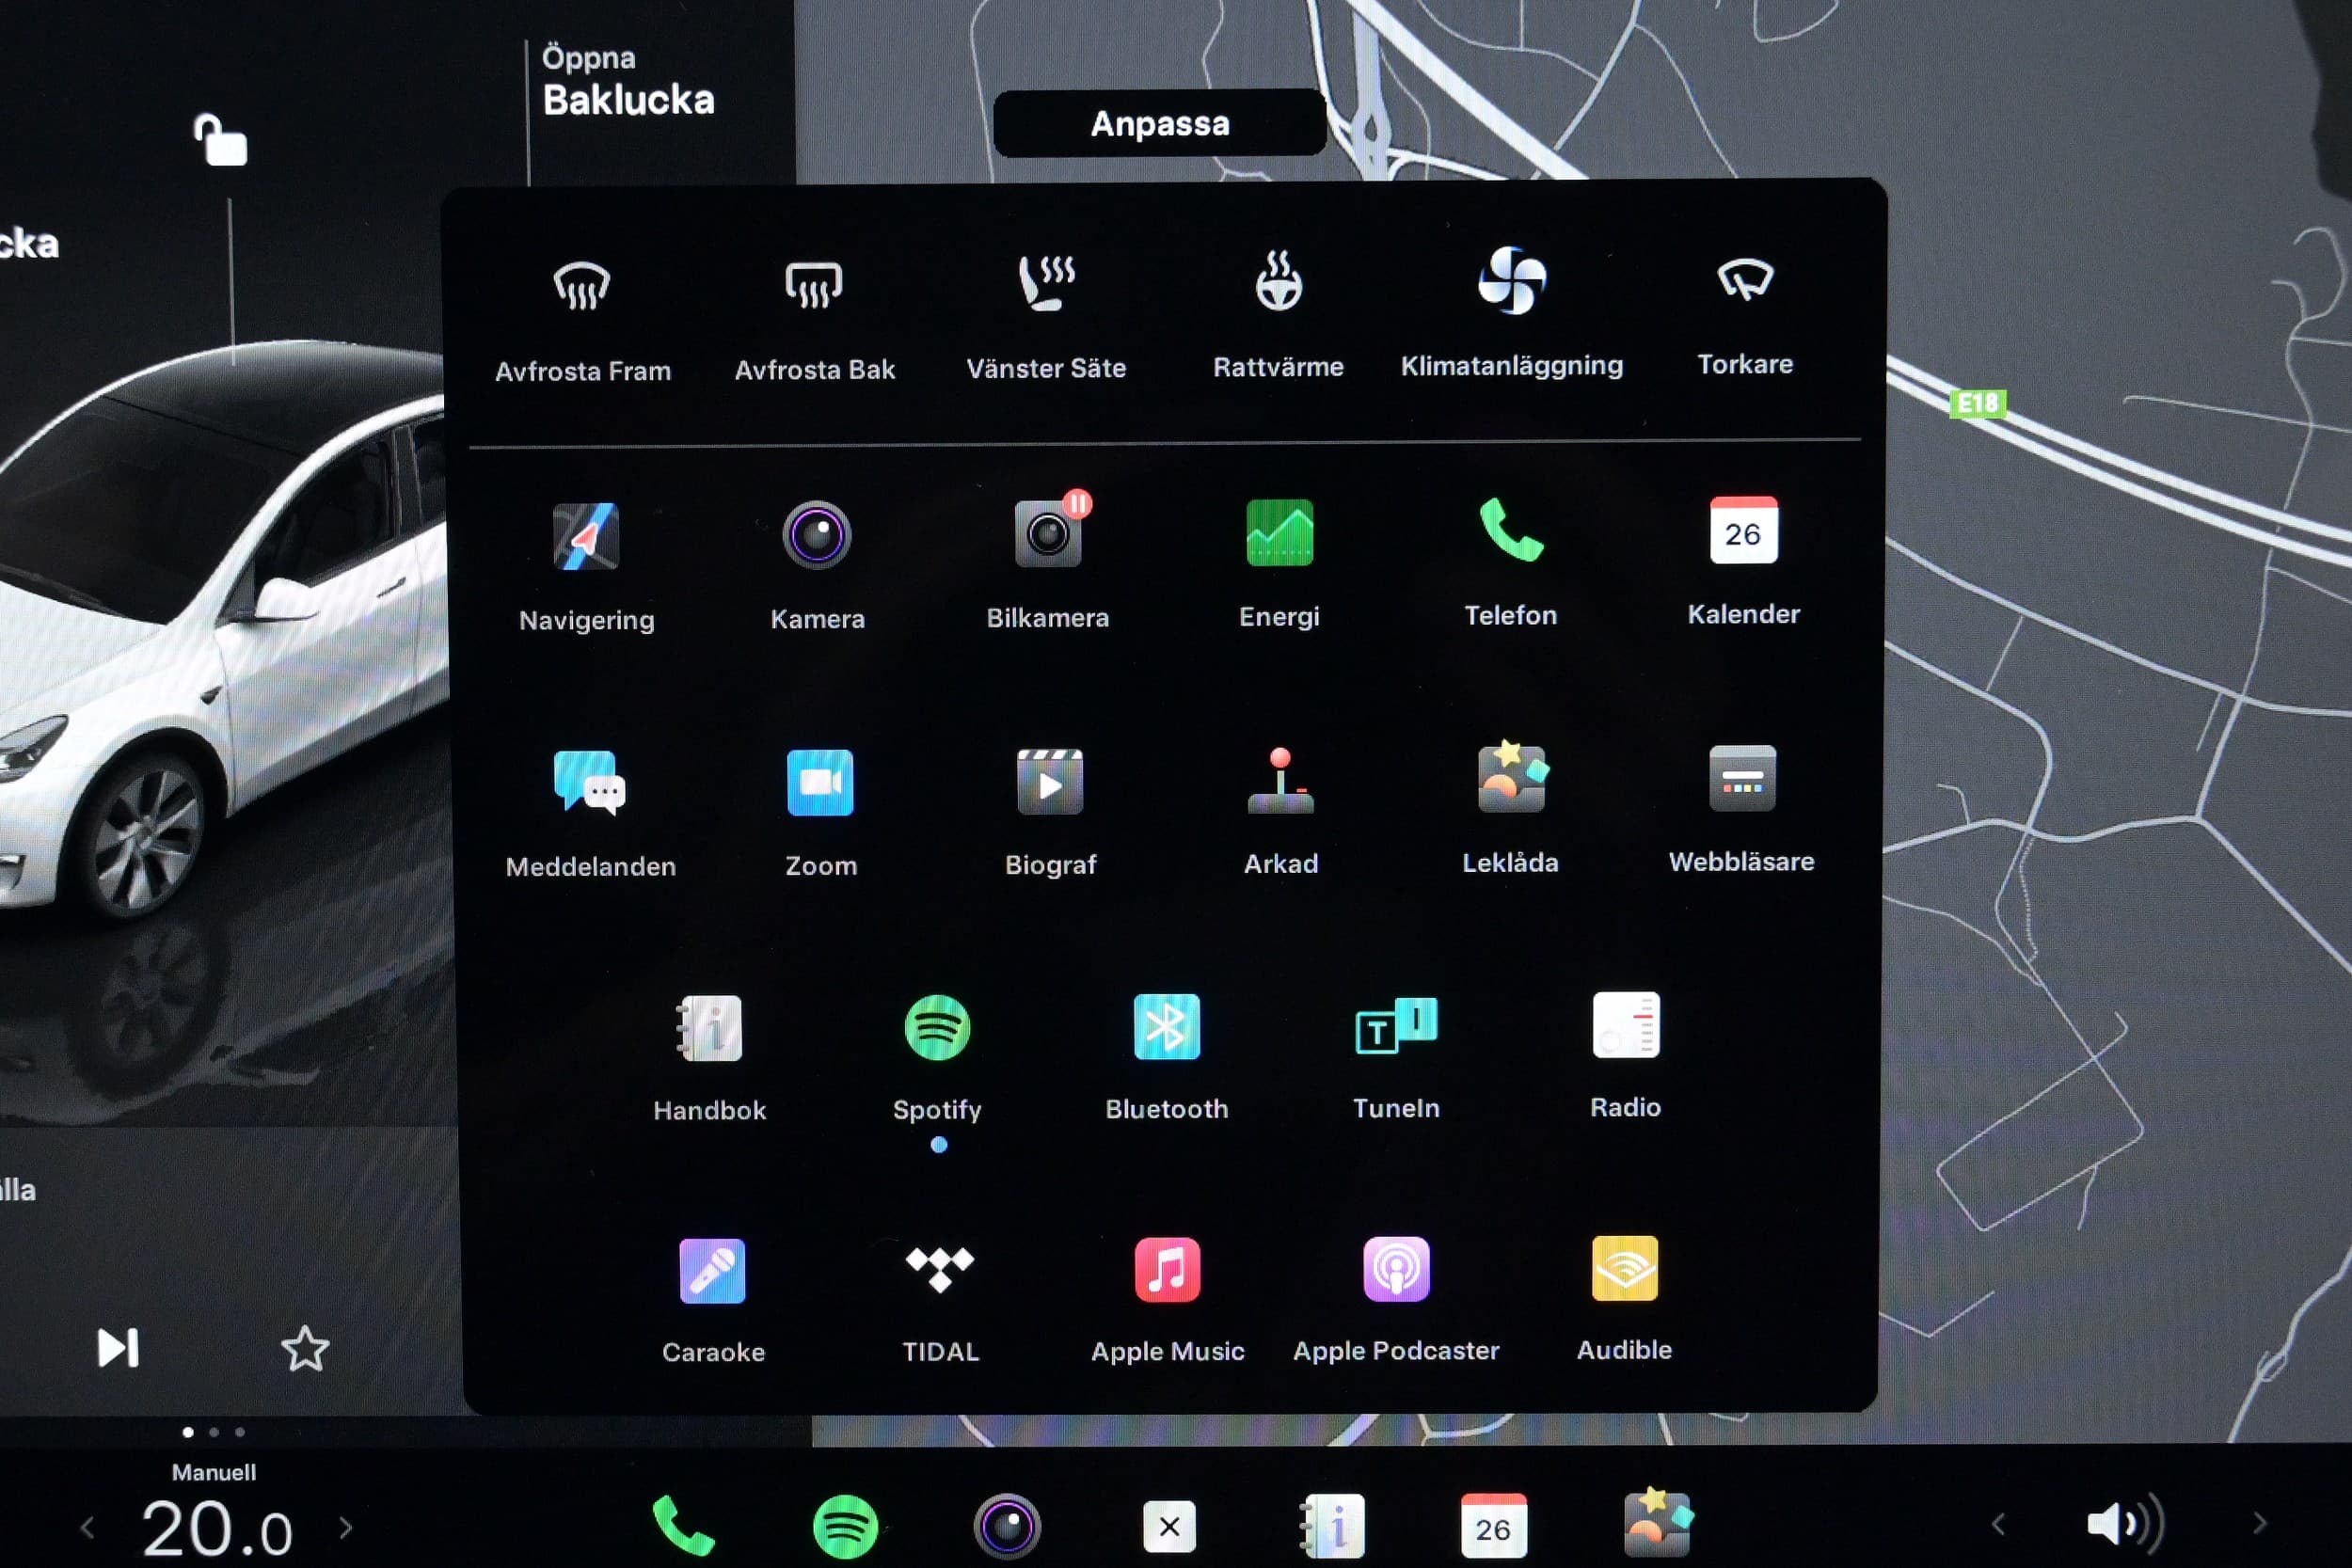The width and height of the screenshot is (2352, 1568).
Task: Launch the Audible app
Action: point(1624,1268)
